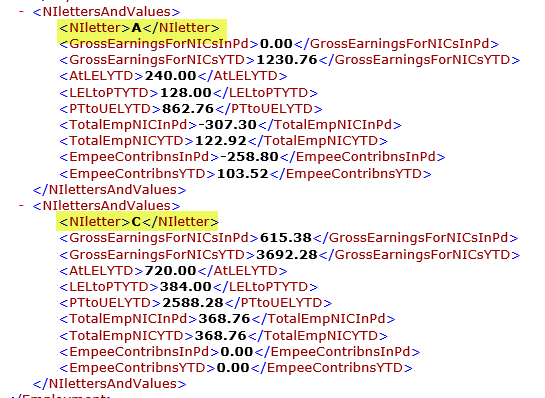Select highlighted NIletter A element
This screenshot has height=398, width=545.
point(139,28)
